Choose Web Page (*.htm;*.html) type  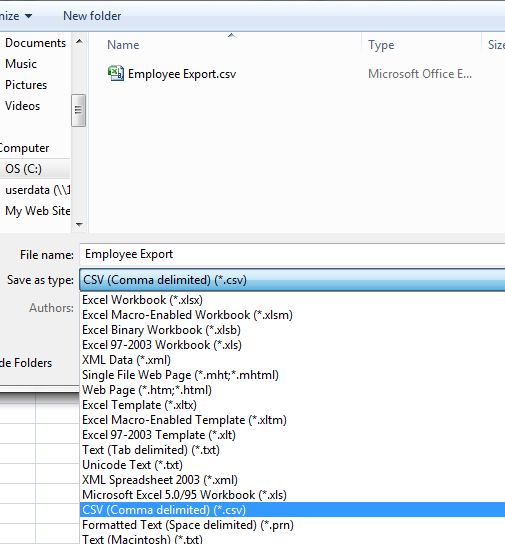click(292, 390)
